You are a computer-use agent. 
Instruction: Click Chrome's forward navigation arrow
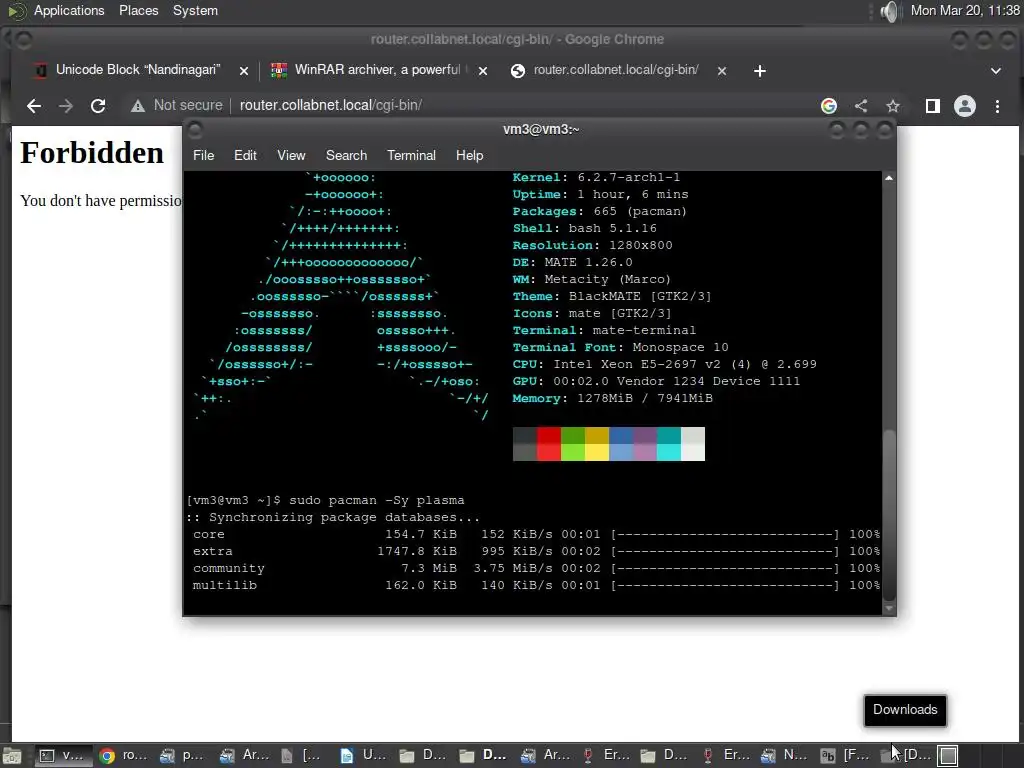coord(66,106)
